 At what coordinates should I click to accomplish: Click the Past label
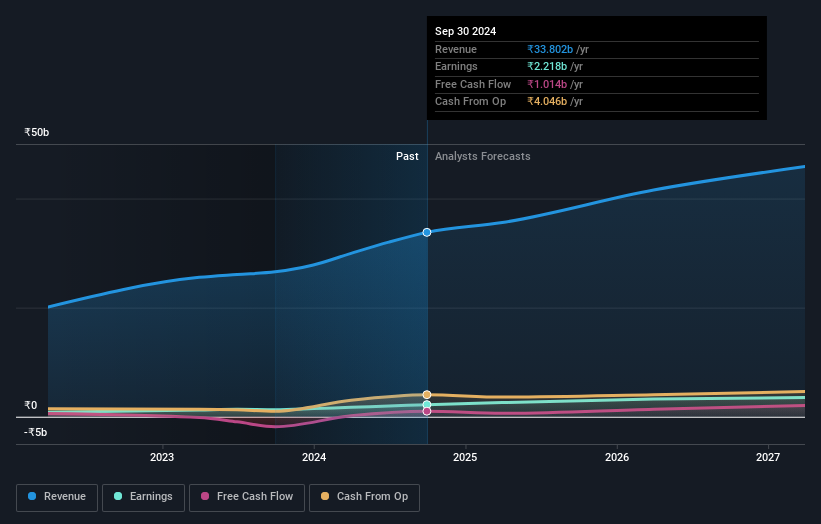point(407,157)
